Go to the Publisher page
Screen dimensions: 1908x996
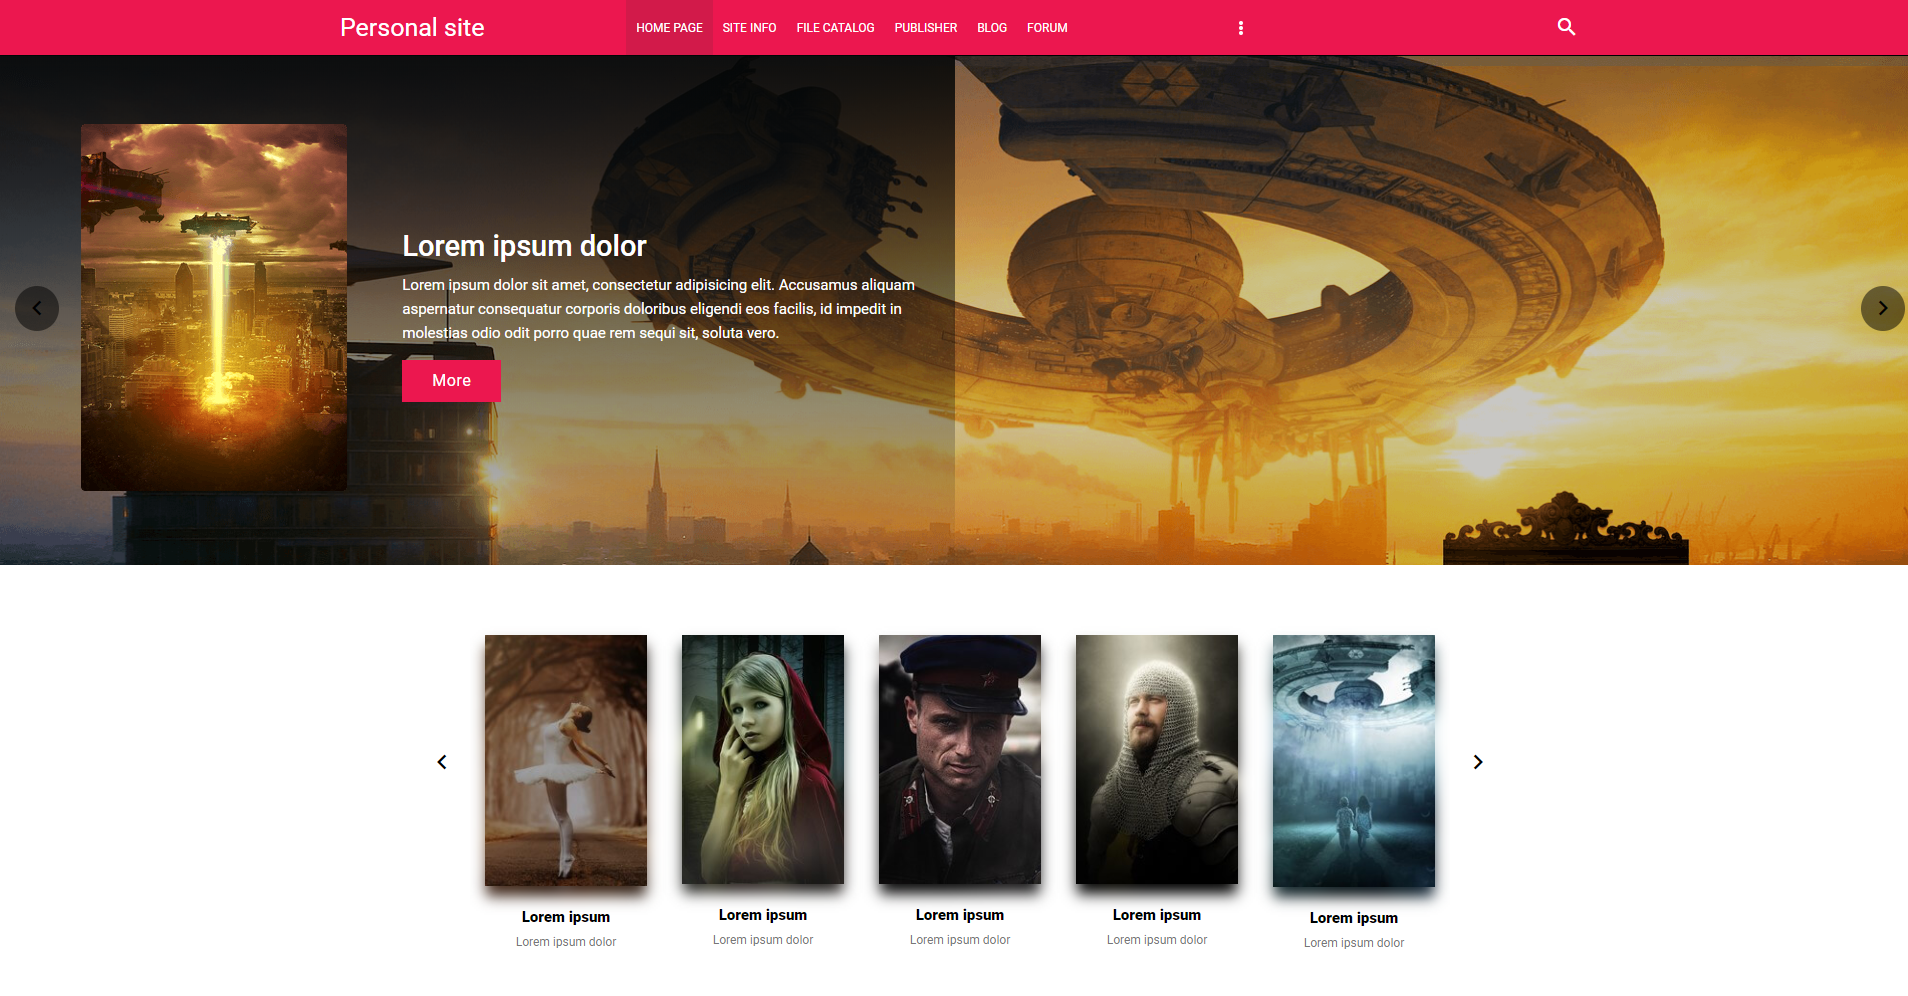coord(925,28)
